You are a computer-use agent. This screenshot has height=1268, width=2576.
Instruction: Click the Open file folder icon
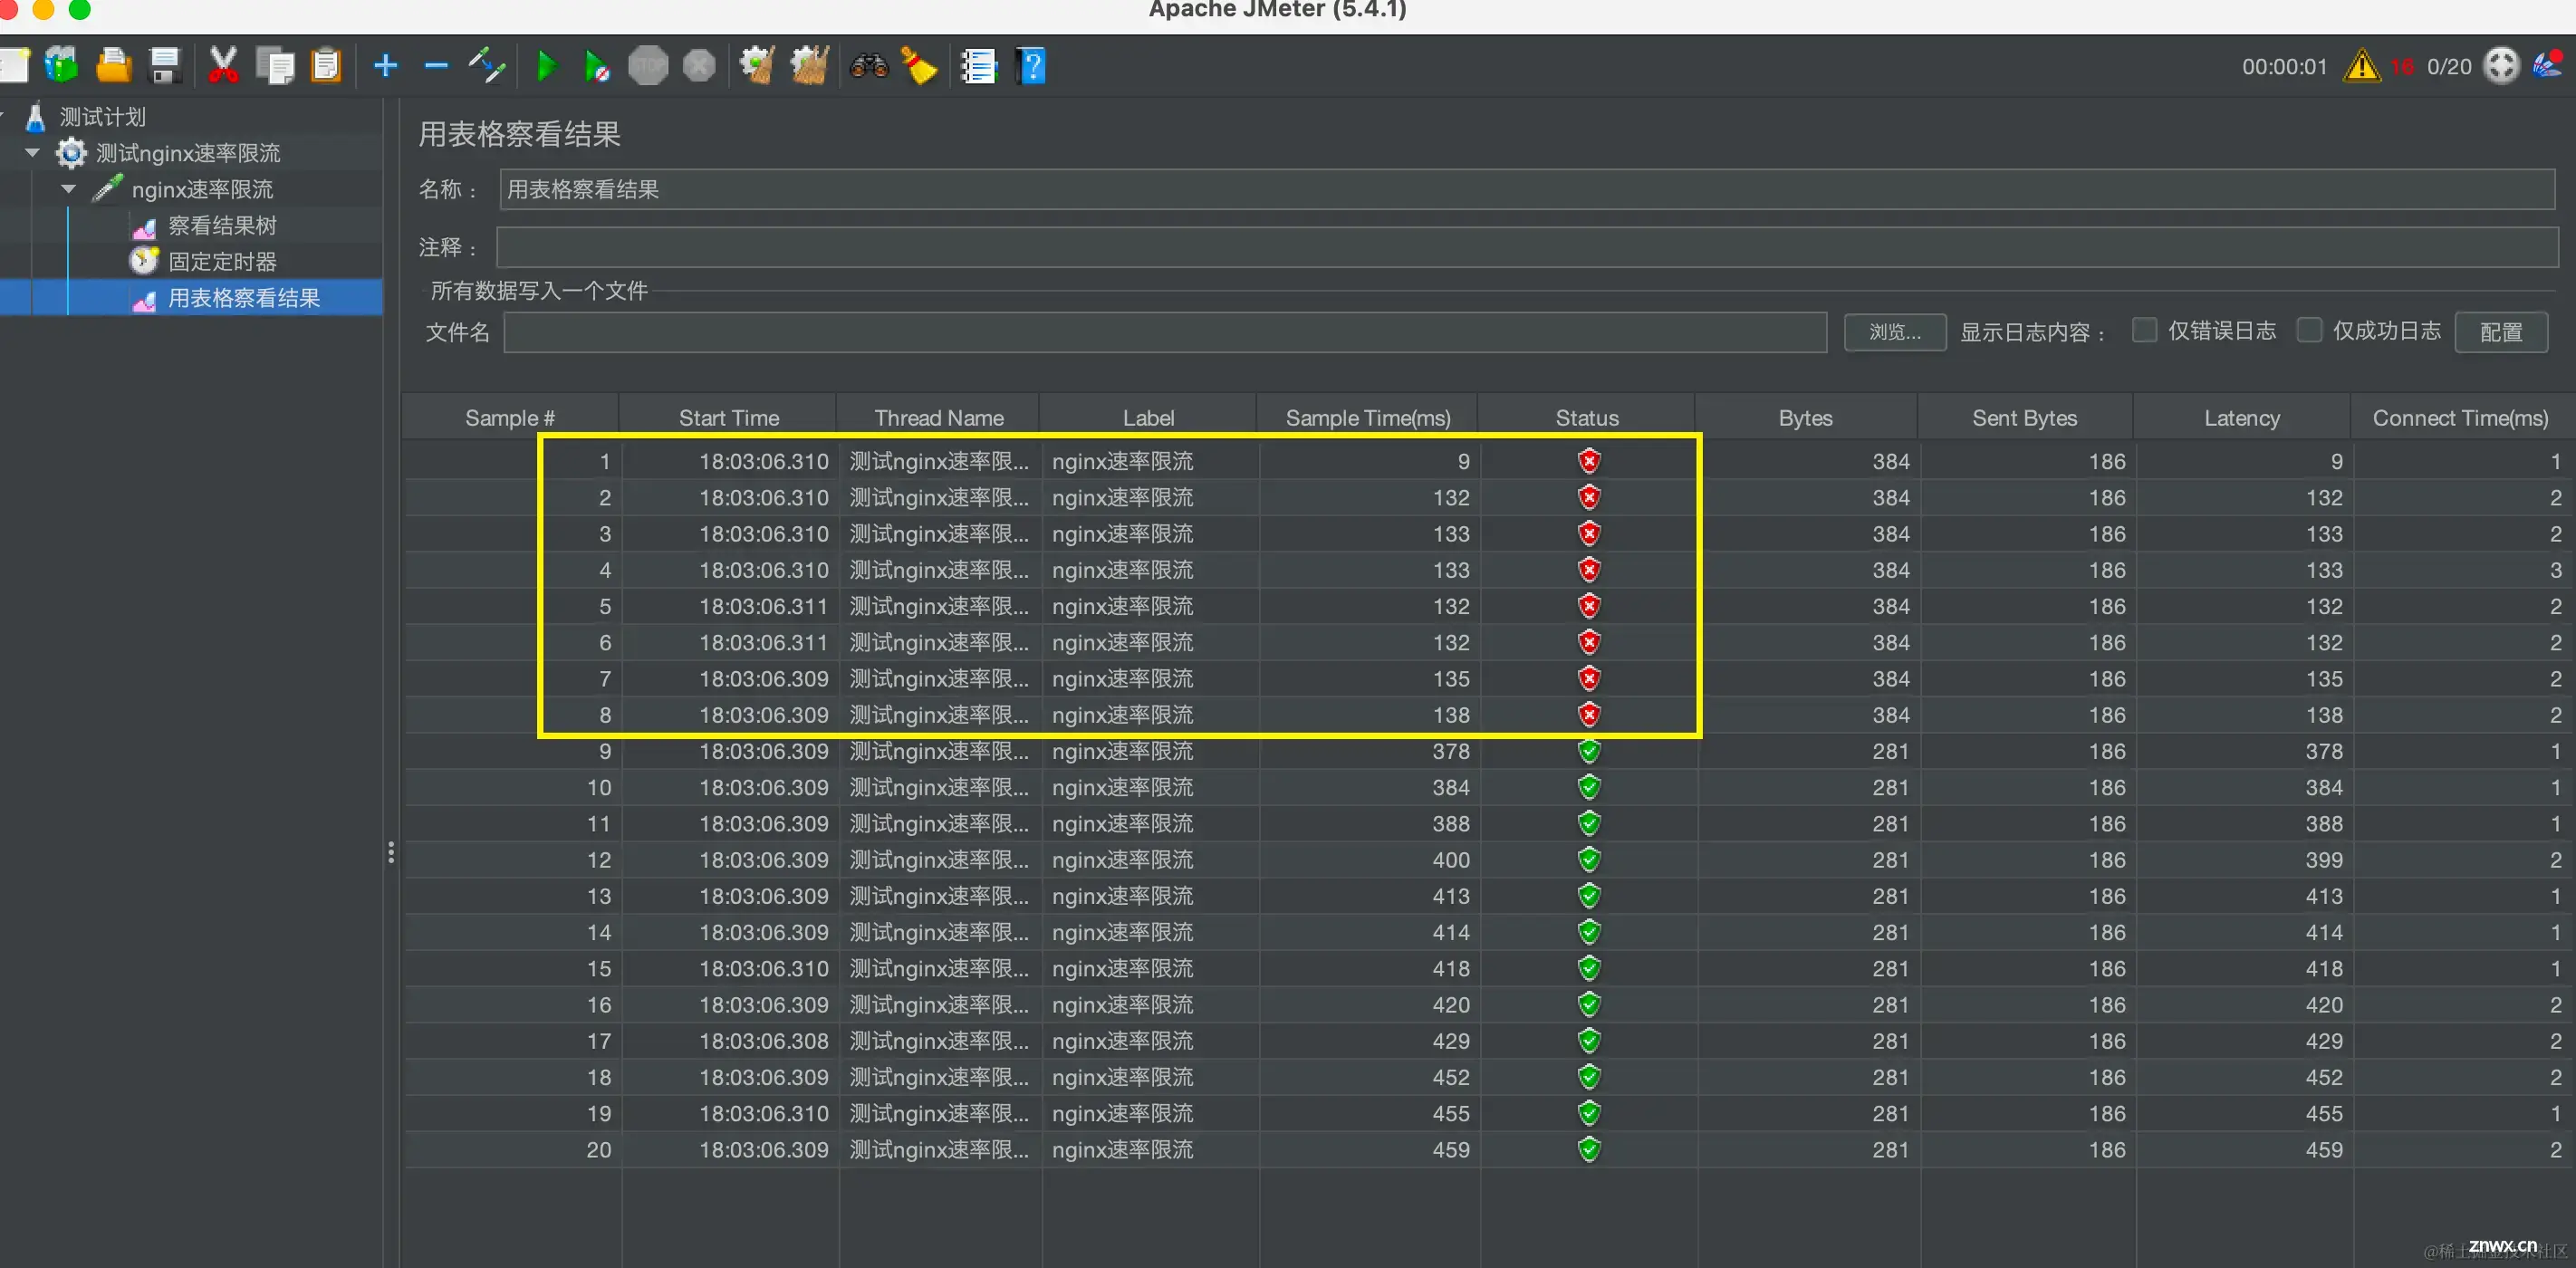[113, 66]
